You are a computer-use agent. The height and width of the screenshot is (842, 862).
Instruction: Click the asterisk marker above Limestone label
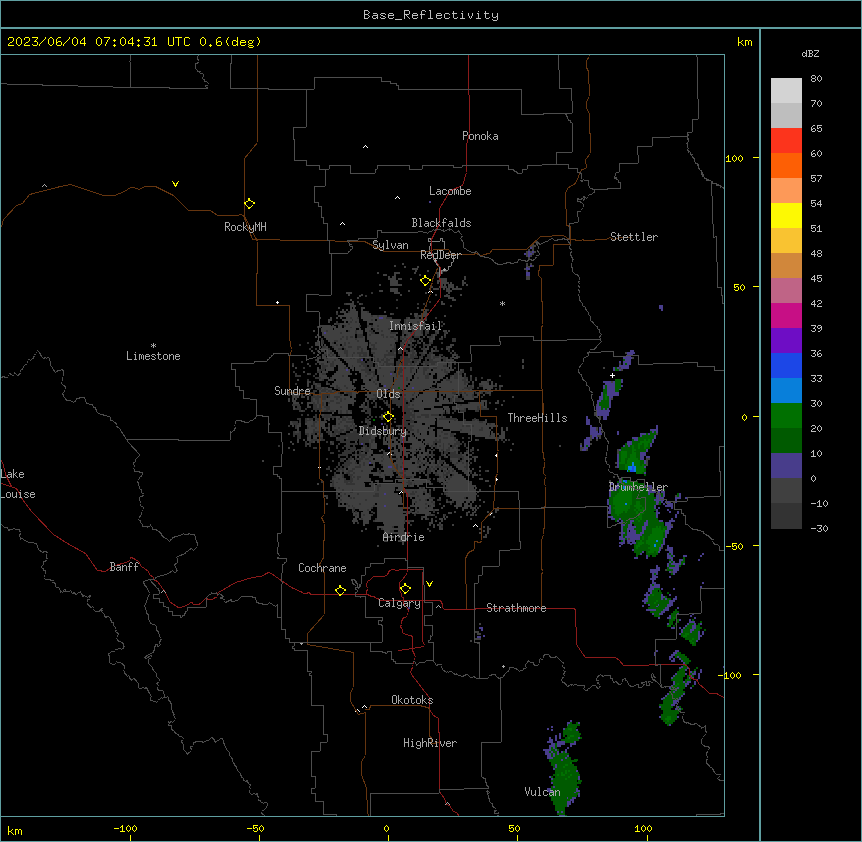[153, 346]
